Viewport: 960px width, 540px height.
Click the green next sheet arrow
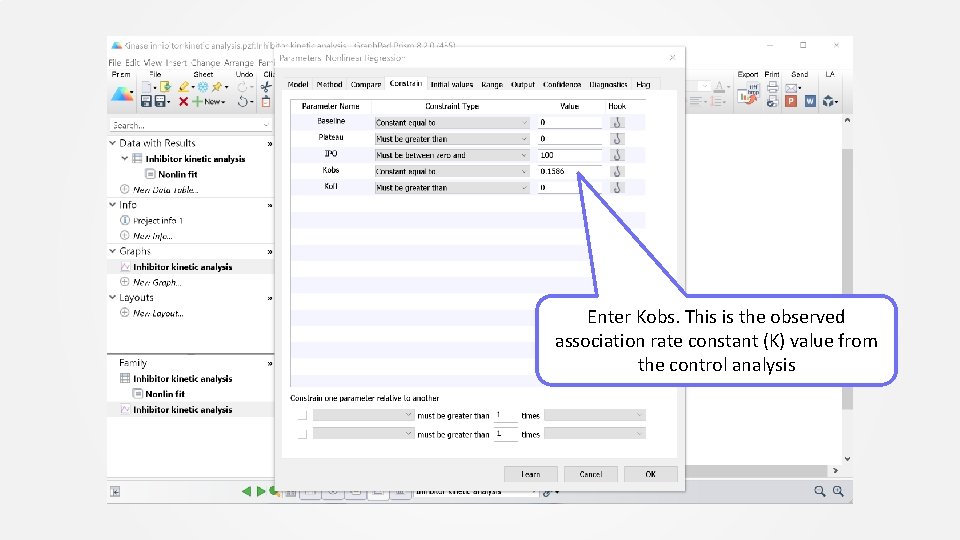(260, 491)
